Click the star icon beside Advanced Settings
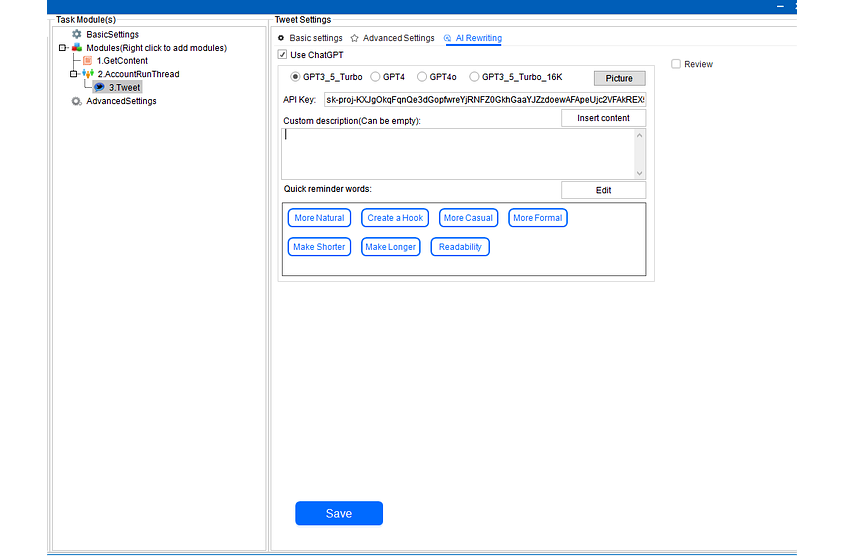 (x=354, y=39)
